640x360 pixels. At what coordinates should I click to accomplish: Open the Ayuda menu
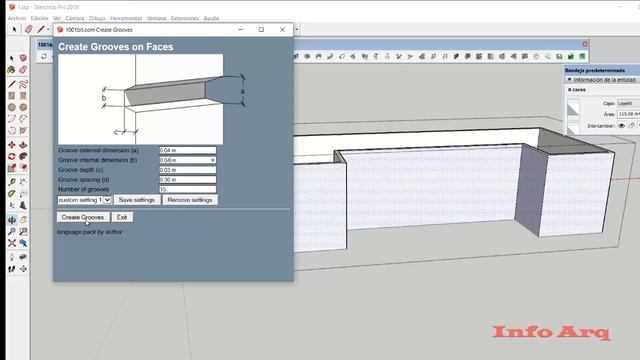coord(211,18)
